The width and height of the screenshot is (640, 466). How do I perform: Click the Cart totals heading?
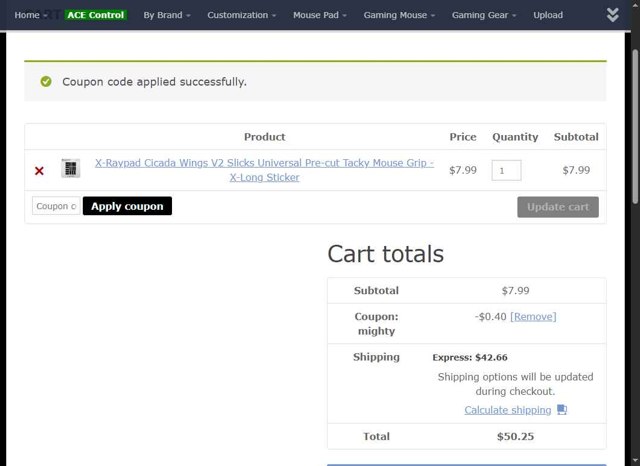(385, 254)
